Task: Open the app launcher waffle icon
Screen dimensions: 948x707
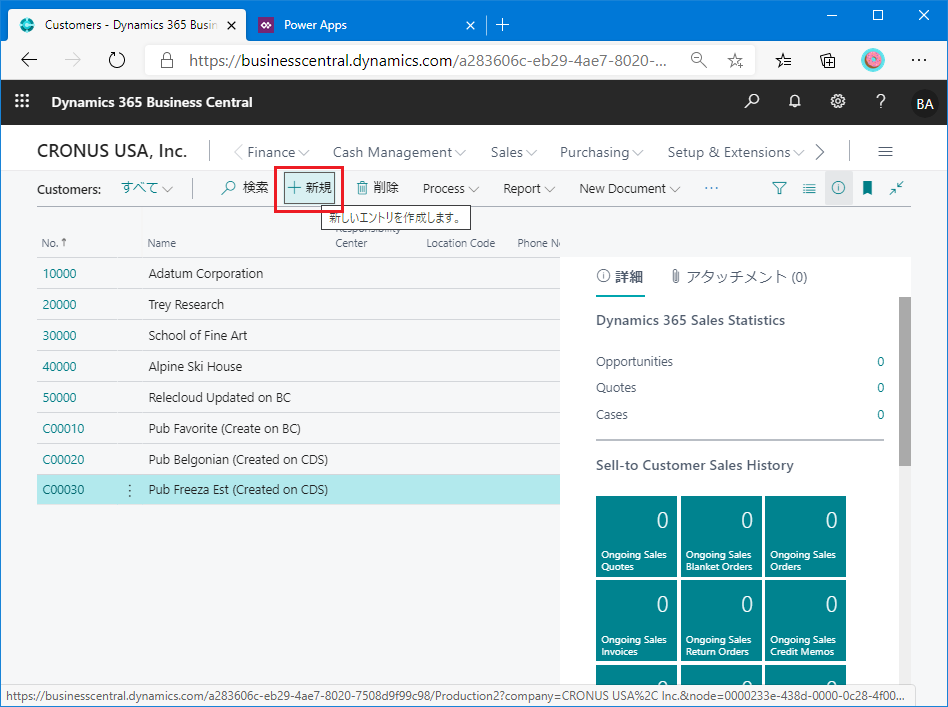Action: [x=22, y=101]
